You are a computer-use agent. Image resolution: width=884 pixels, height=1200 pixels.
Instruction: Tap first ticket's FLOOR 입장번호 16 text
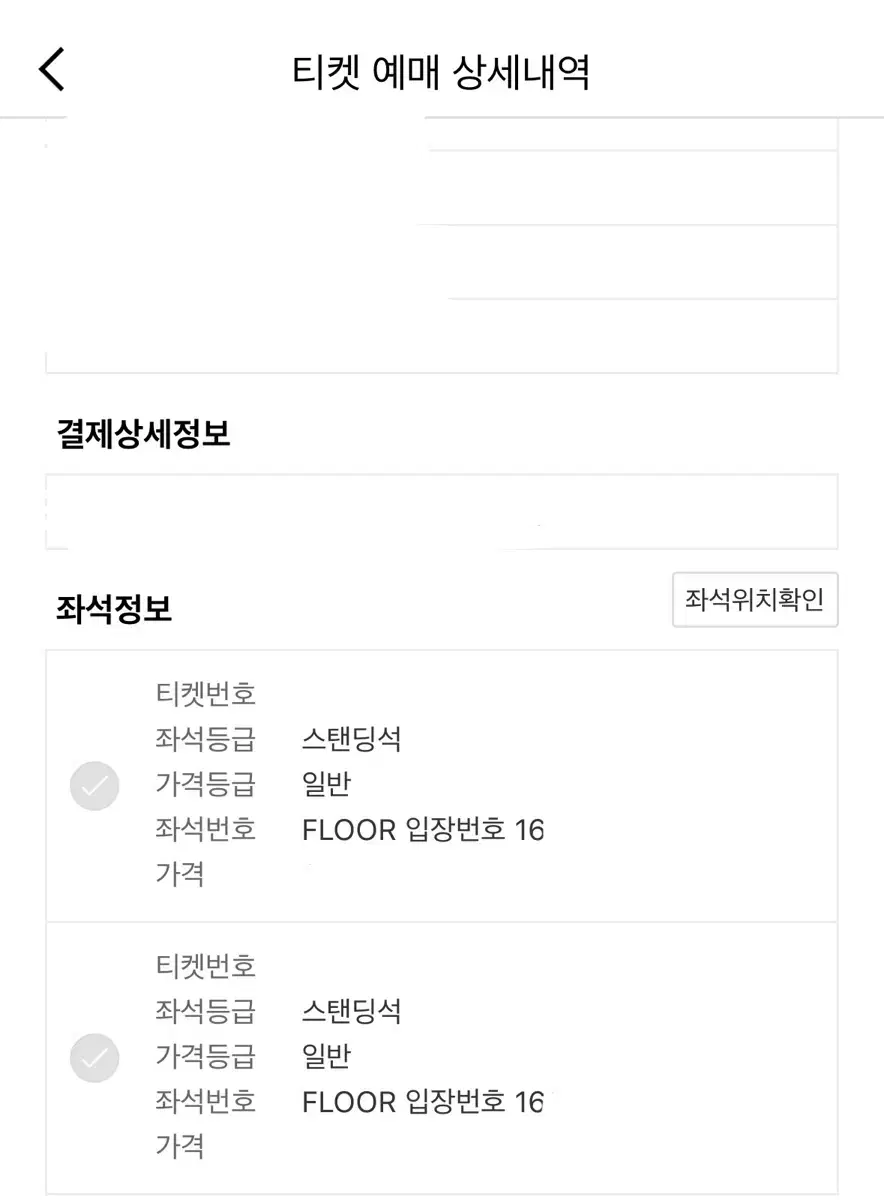click(422, 830)
